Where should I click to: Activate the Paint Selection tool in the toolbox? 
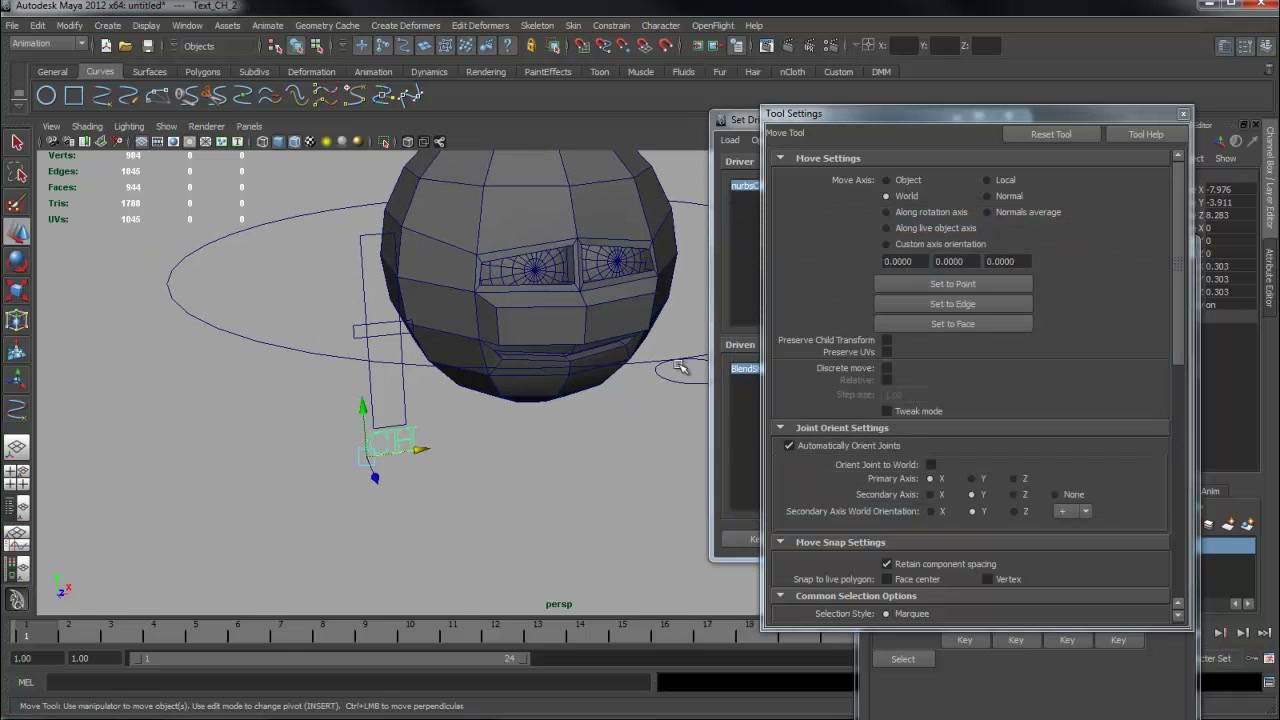tap(17, 203)
